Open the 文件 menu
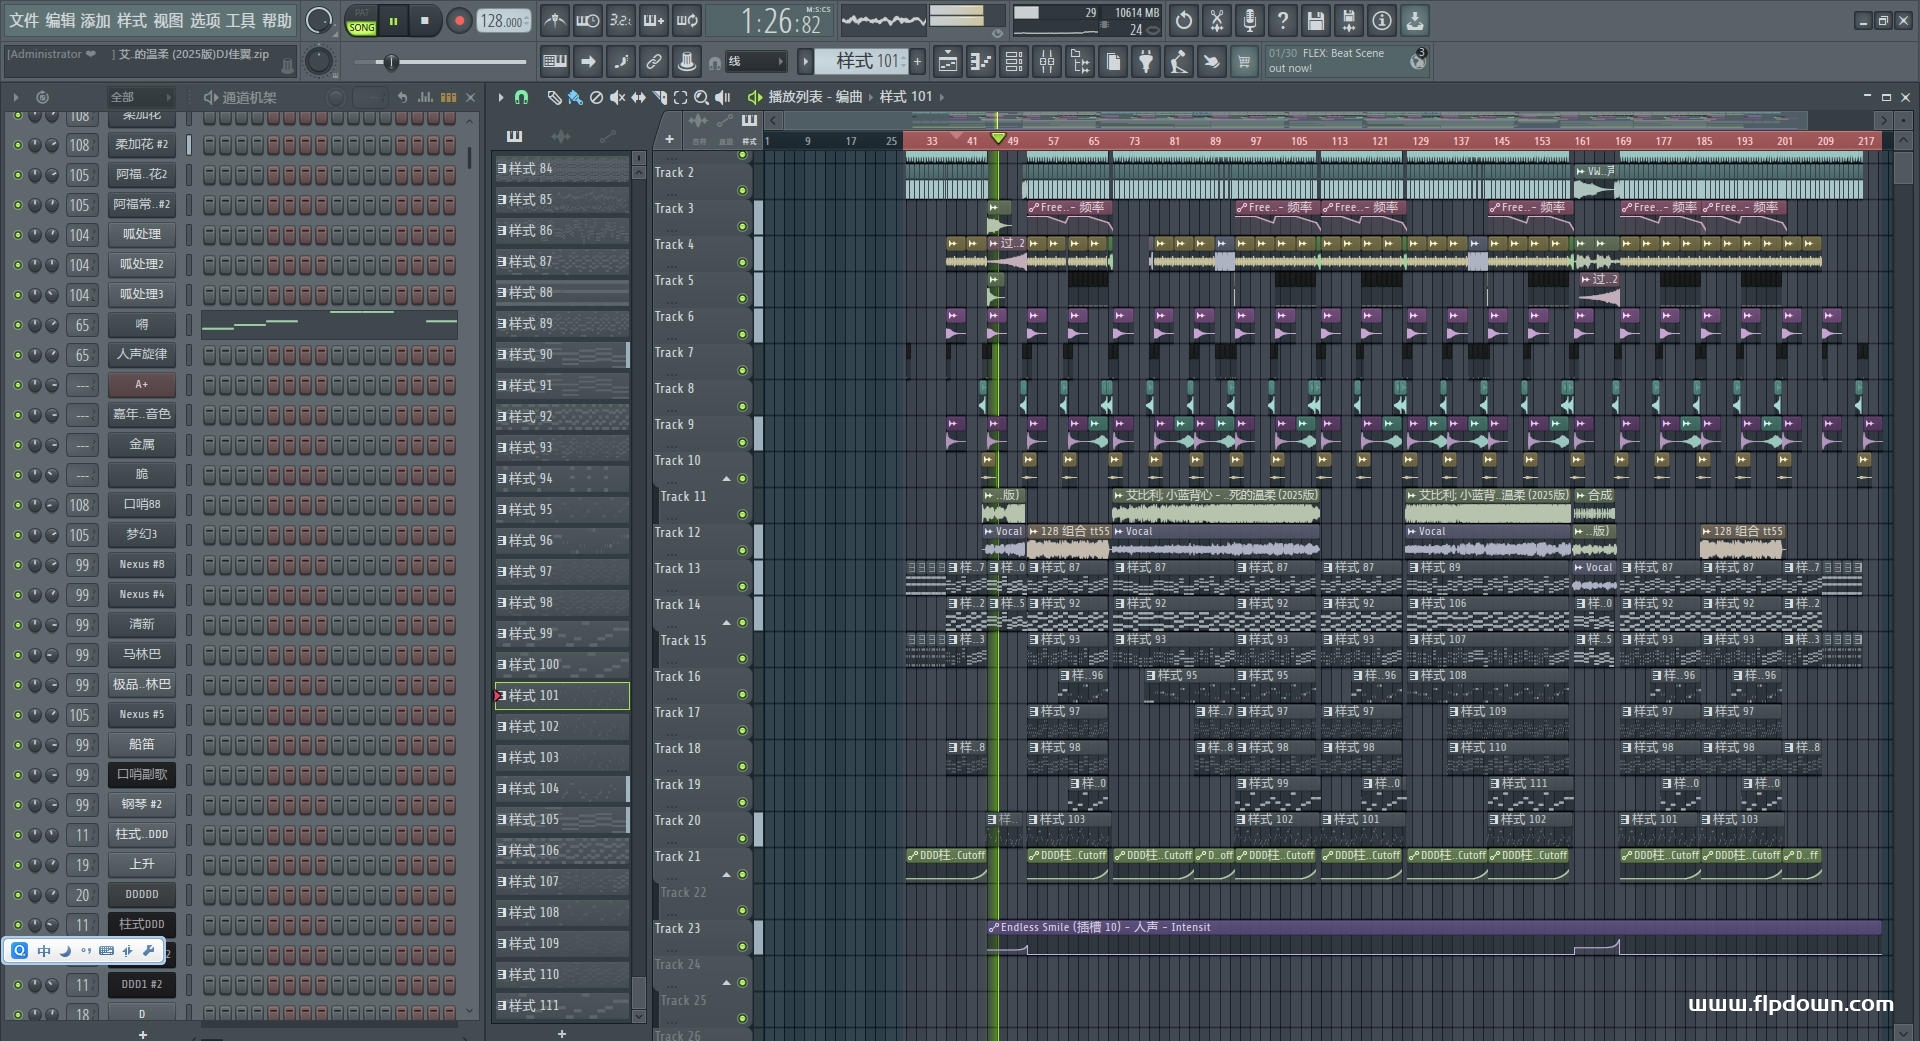The image size is (1920, 1041). (x=24, y=20)
